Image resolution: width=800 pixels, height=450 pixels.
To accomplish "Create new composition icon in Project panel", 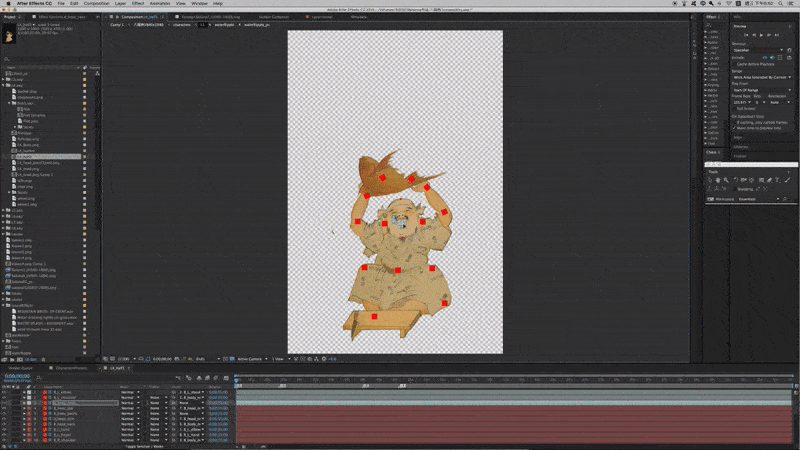I will [19, 360].
